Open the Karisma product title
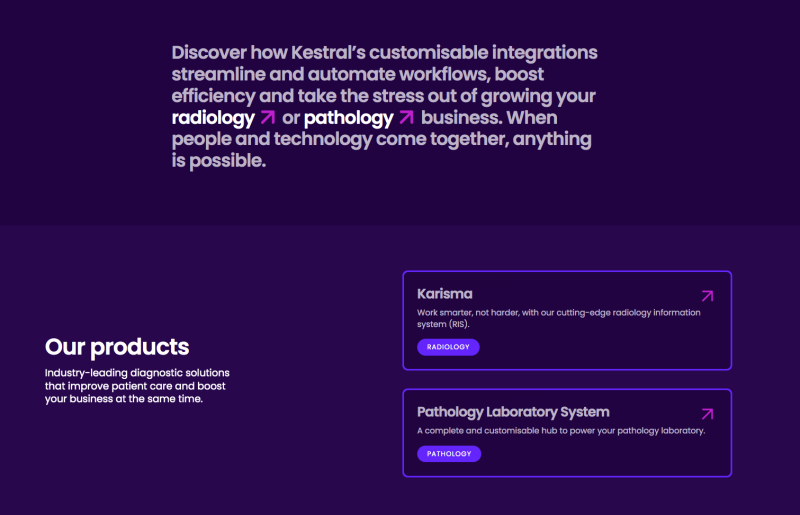 [x=445, y=294]
